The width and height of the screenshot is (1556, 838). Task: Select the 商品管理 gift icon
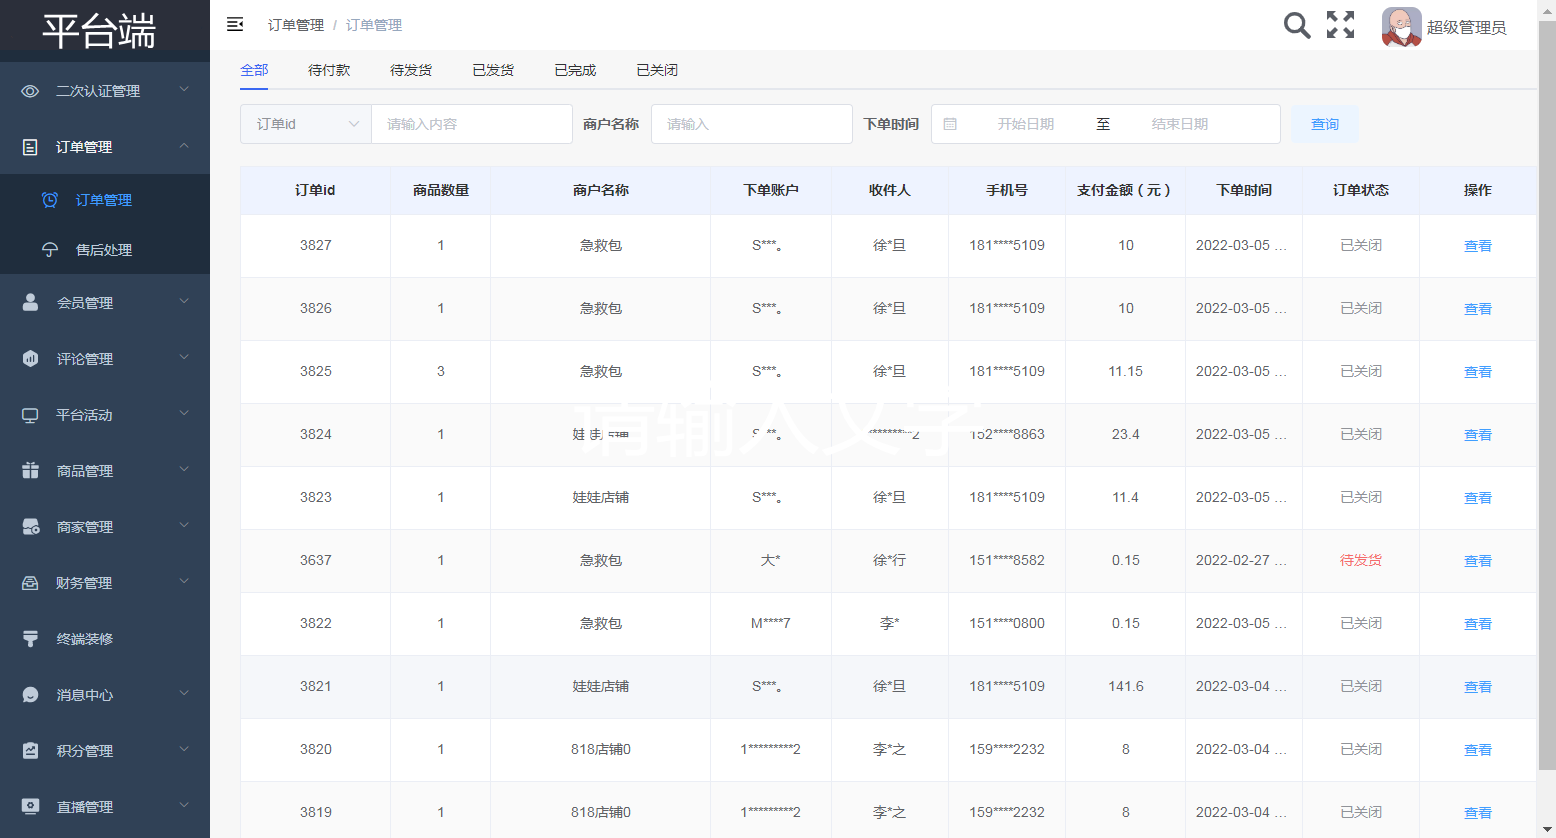tap(30, 470)
